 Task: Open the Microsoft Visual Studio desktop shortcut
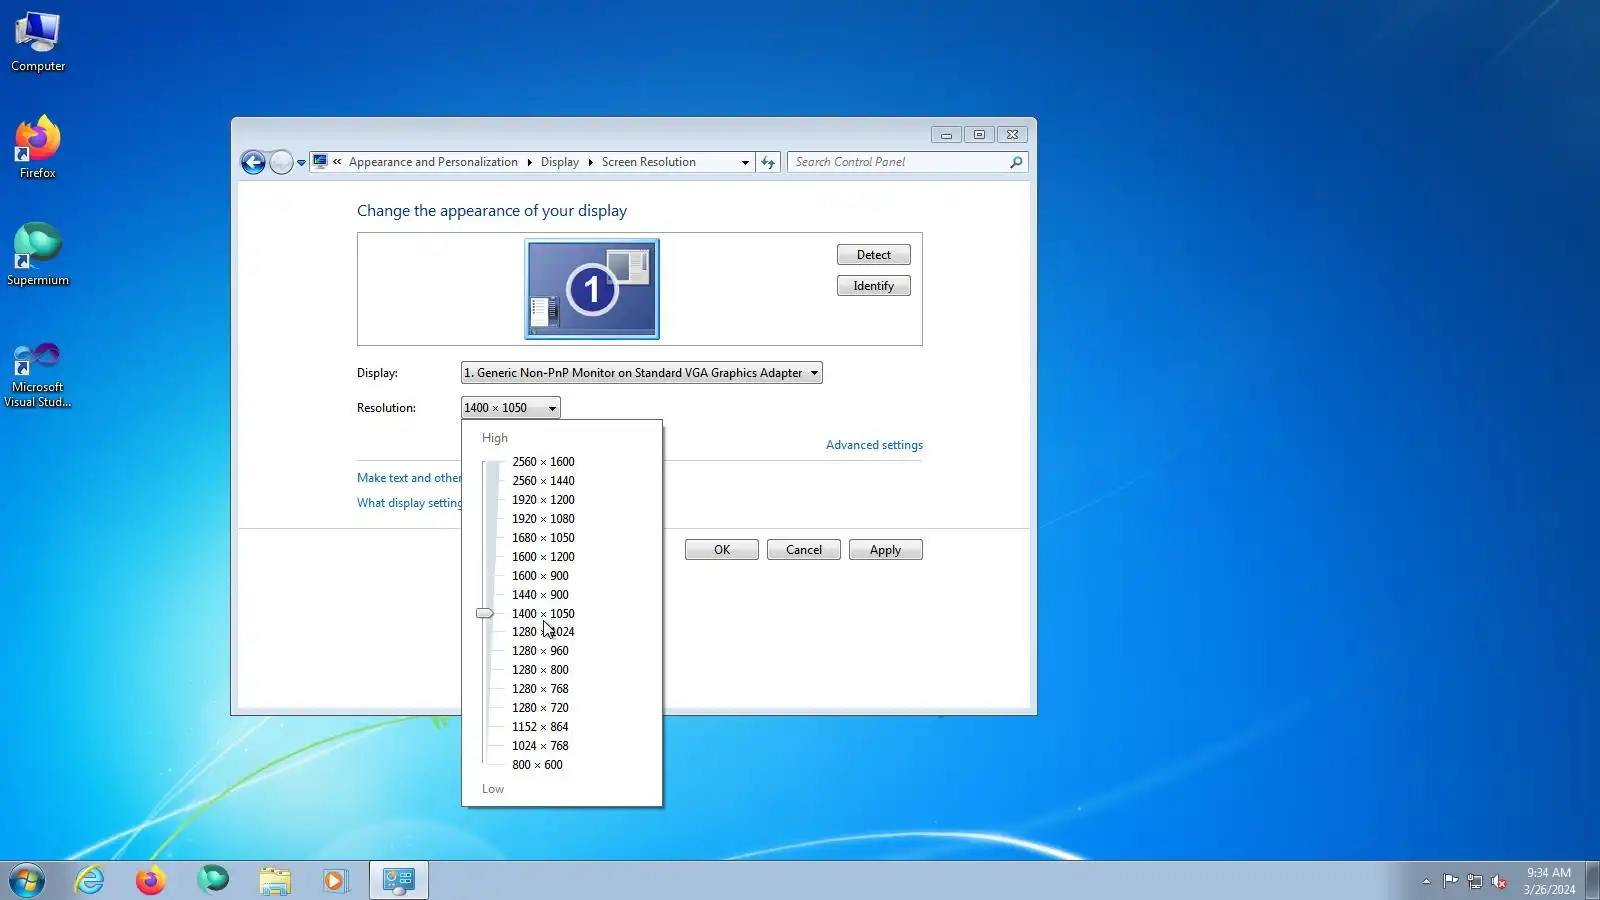[38, 375]
